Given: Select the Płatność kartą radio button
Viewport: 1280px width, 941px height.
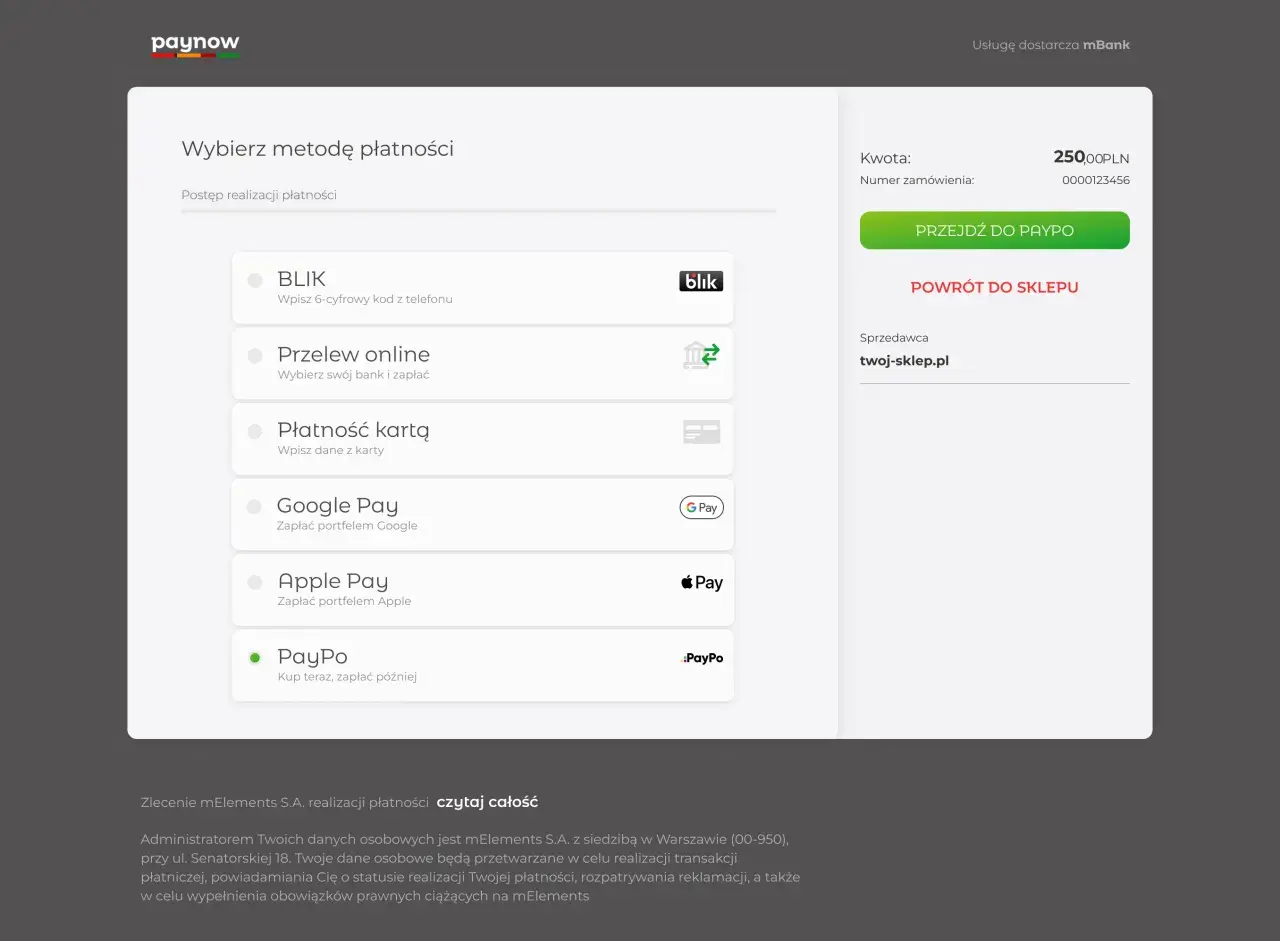Looking at the screenshot, I should [255, 431].
